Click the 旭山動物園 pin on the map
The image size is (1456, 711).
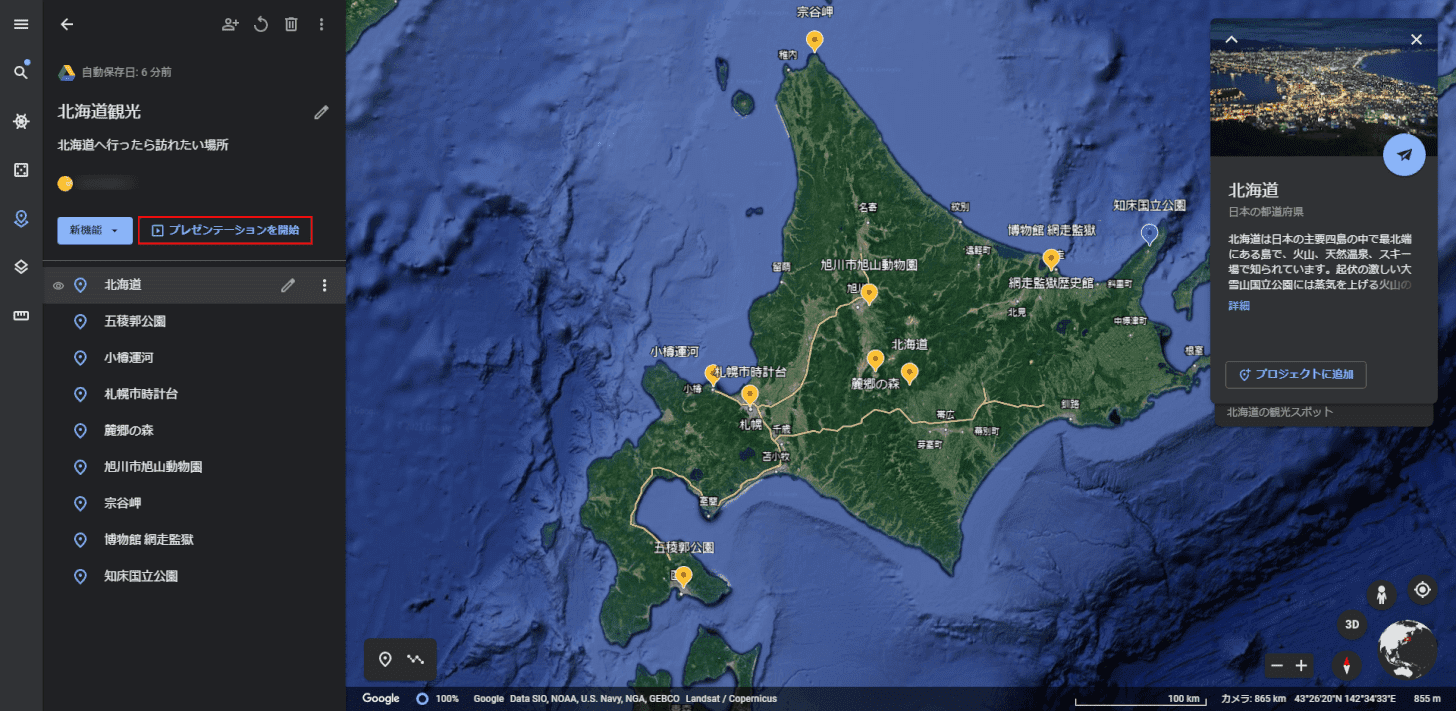(x=869, y=294)
